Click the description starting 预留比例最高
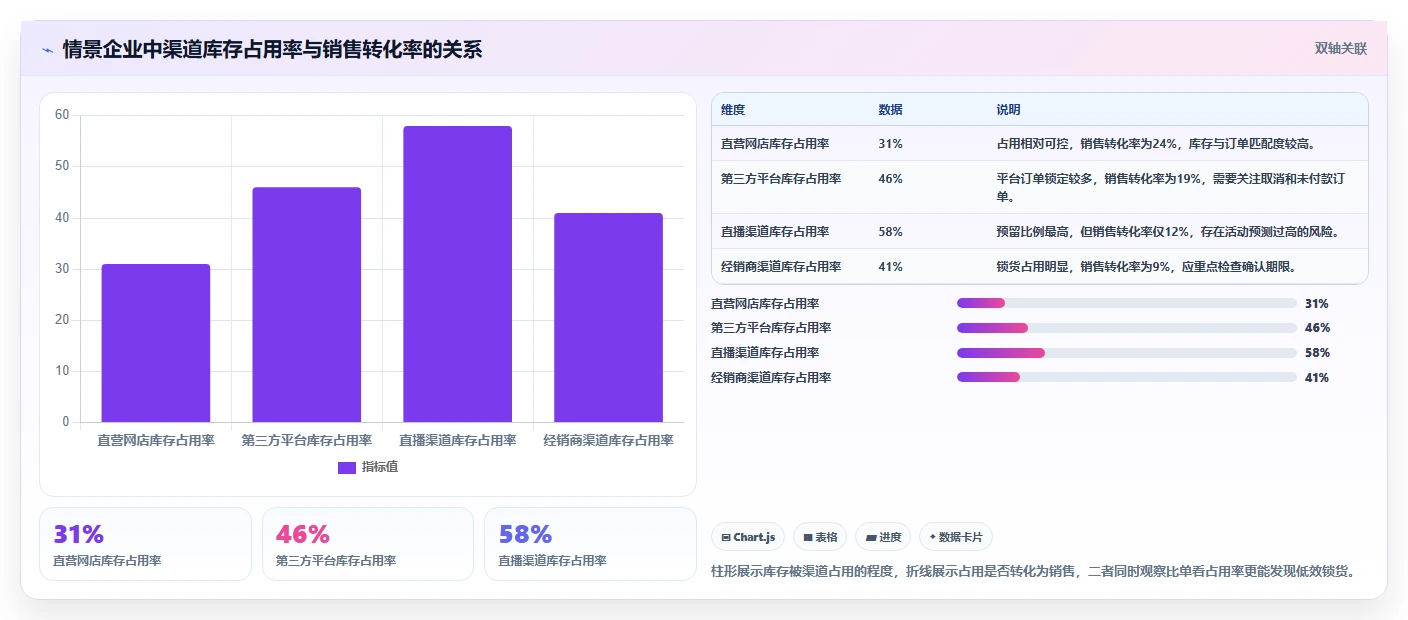Viewport: 1408px width, 620px height. (1167, 232)
